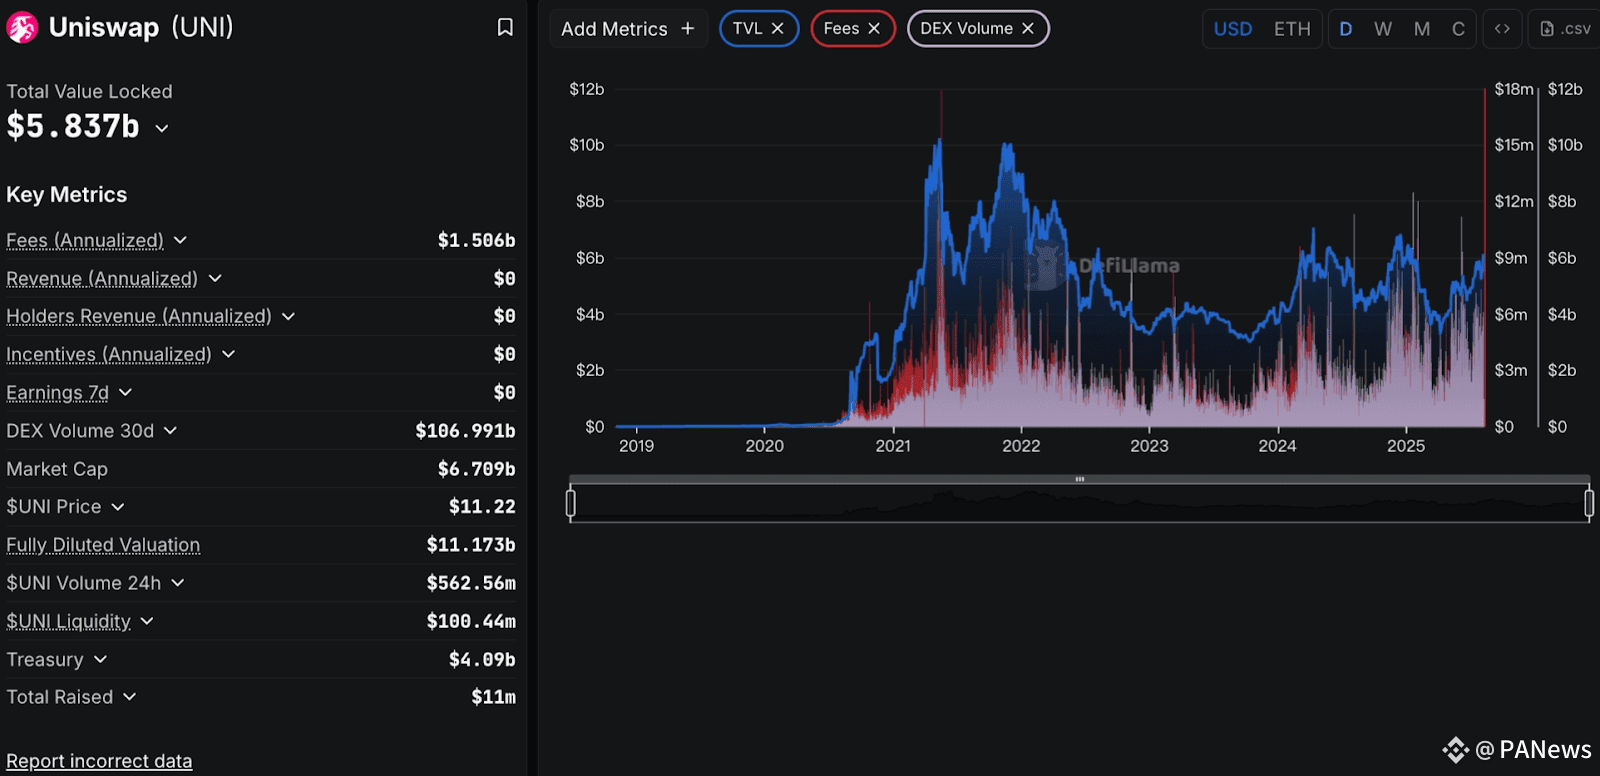Expand Treasury details

100,659
